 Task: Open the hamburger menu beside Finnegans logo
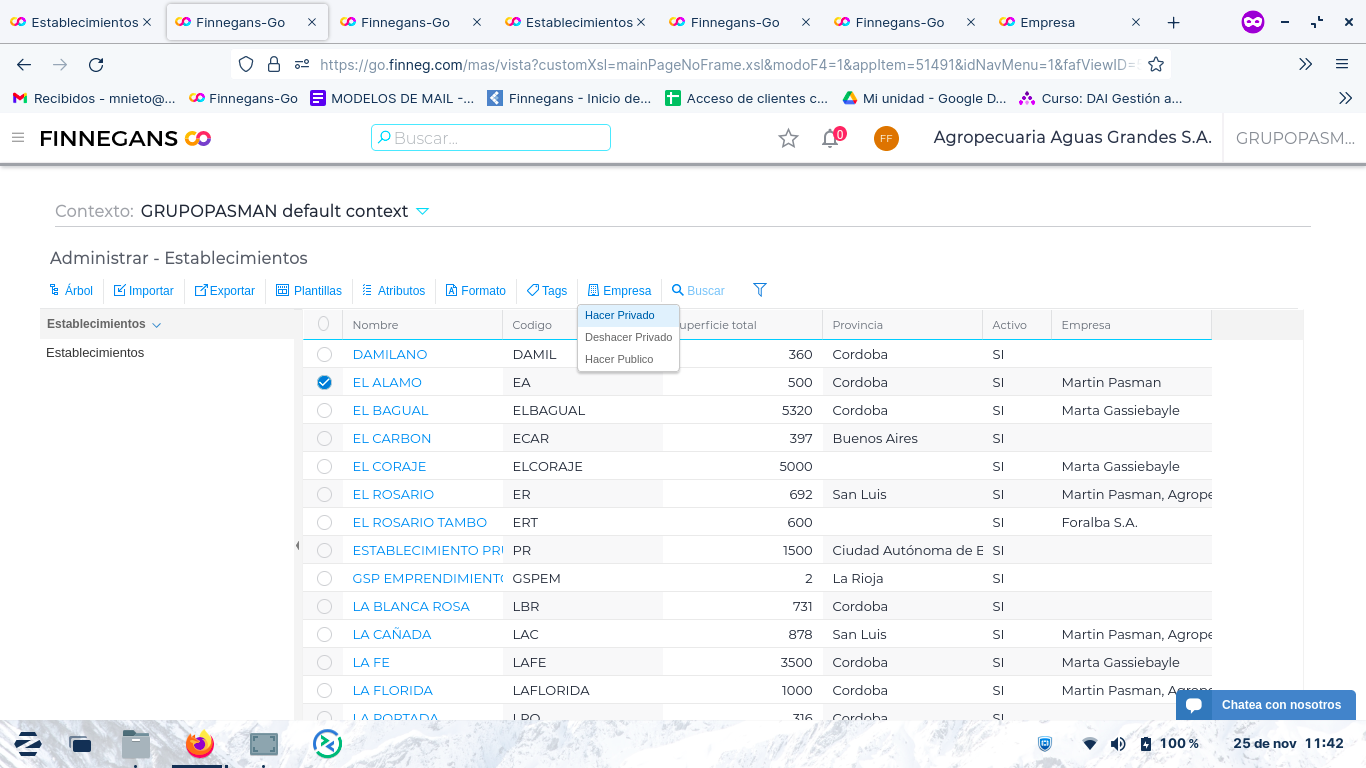pos(18,138)
